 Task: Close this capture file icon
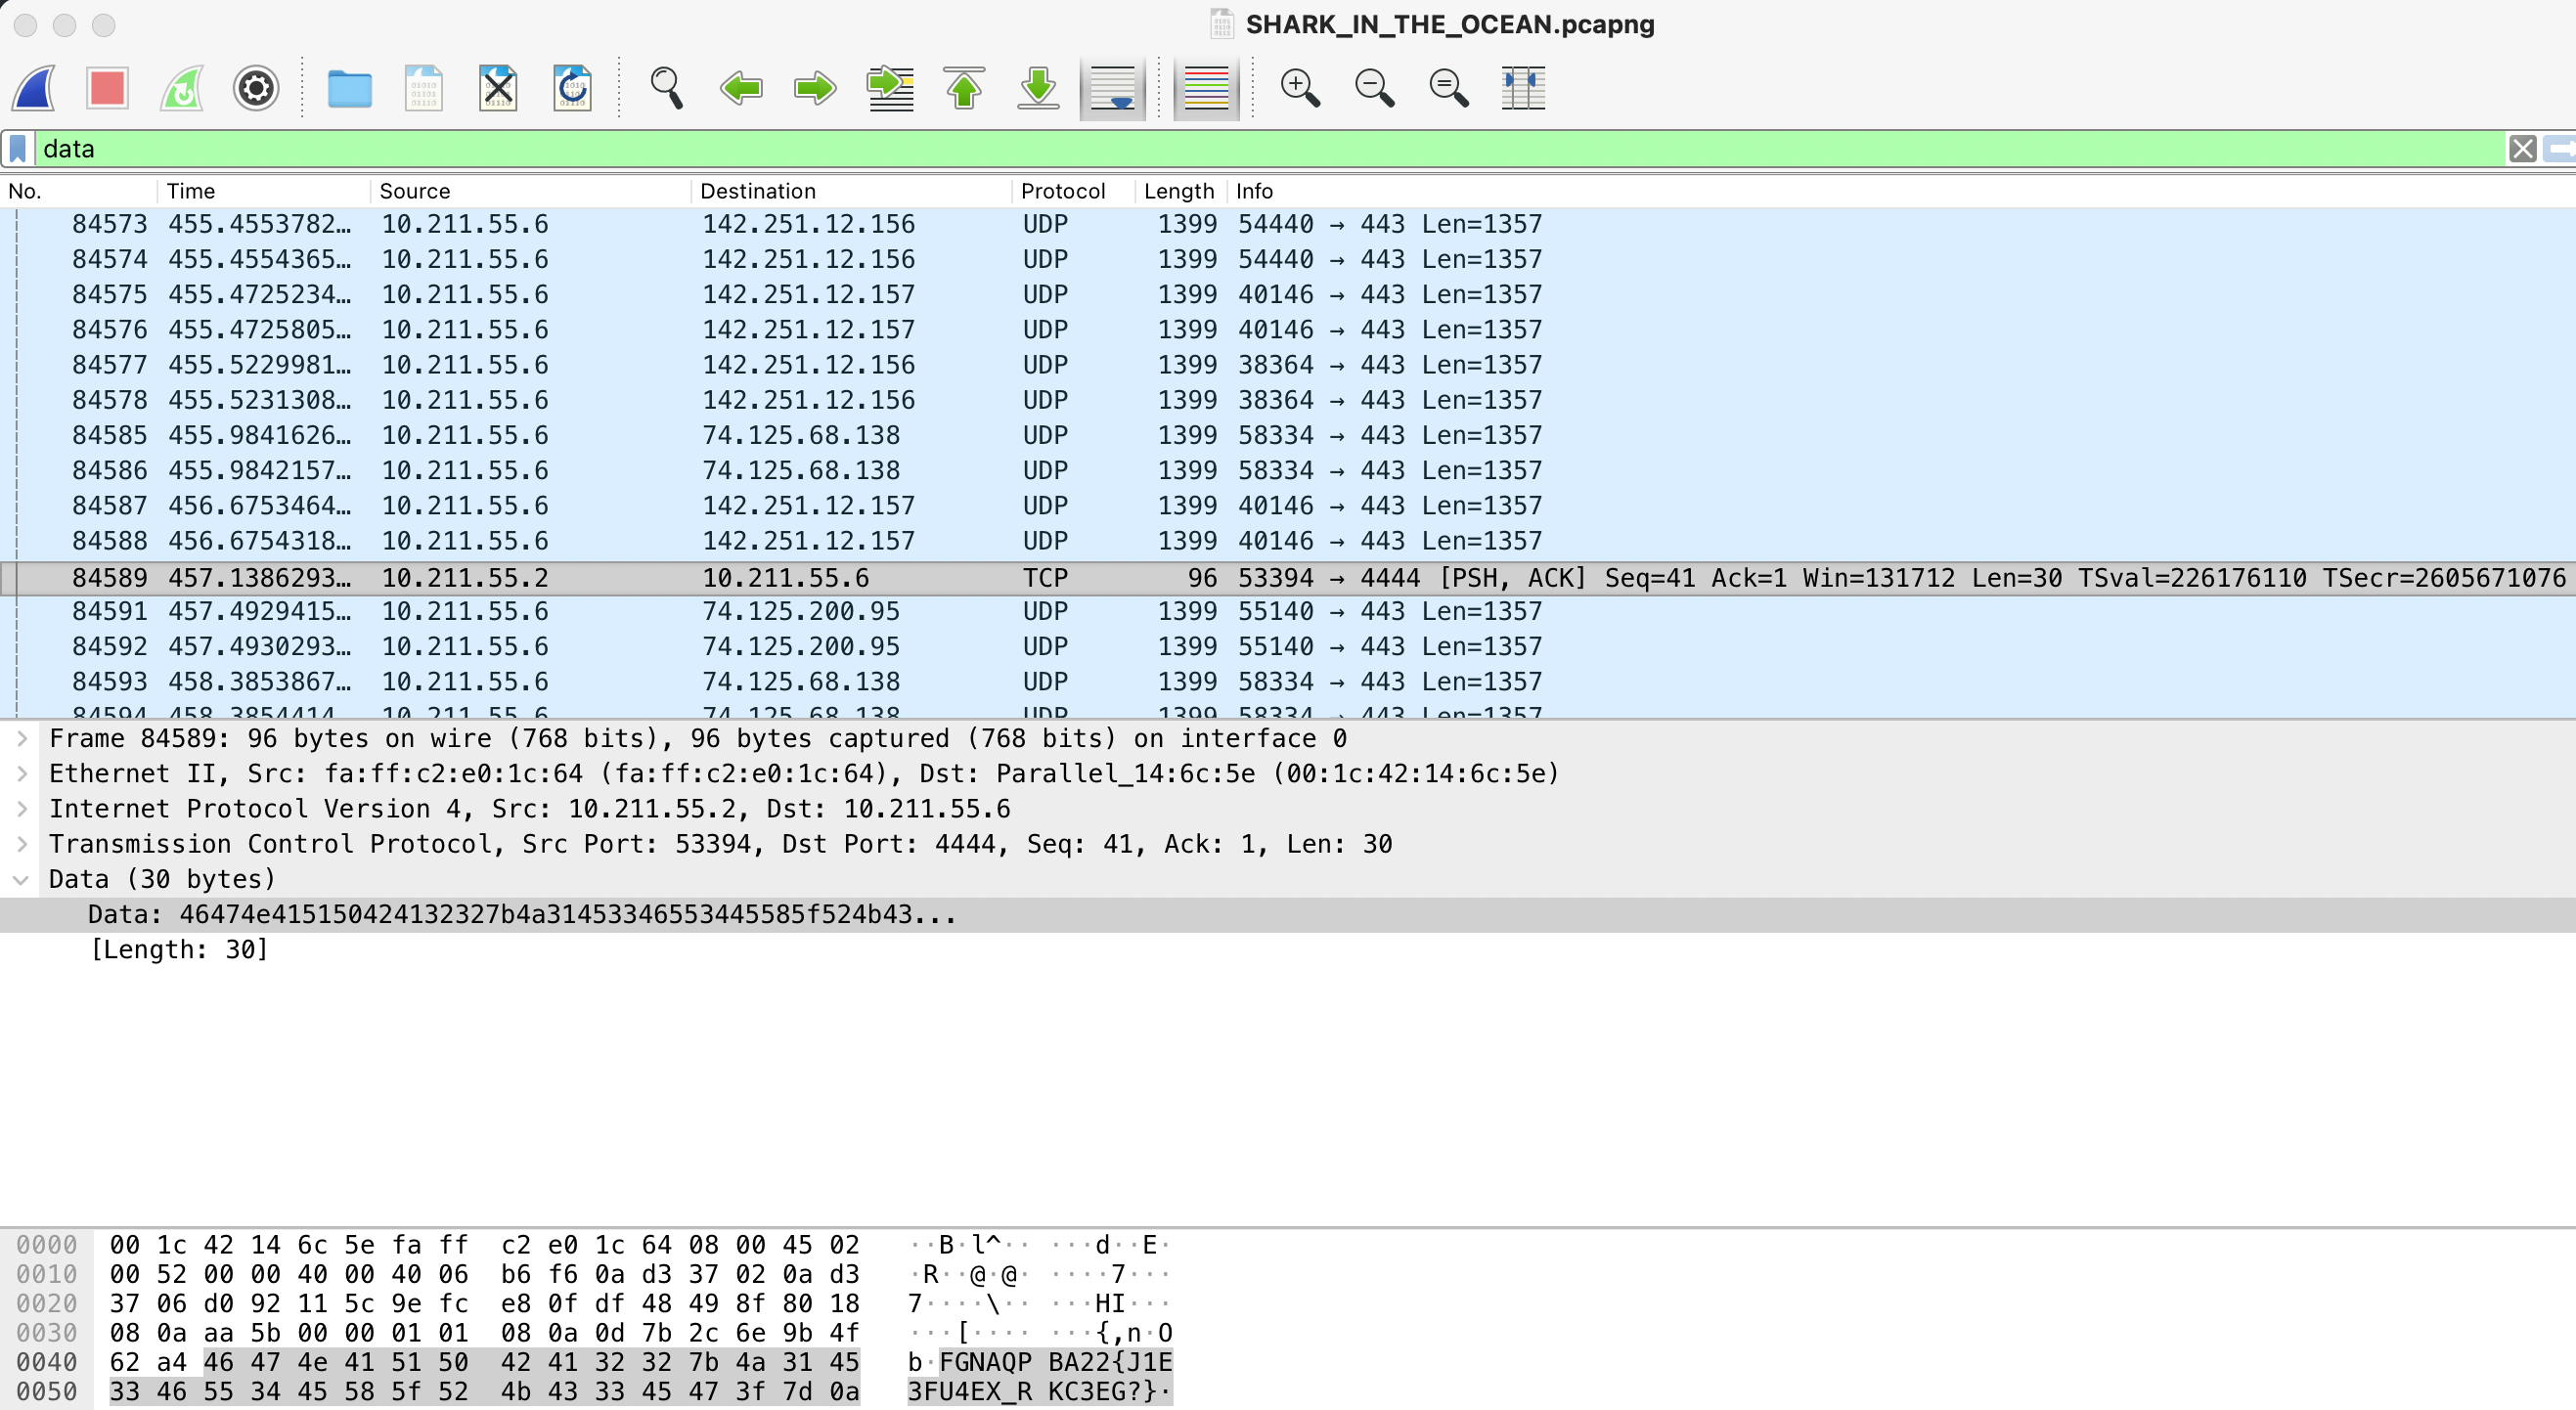[x=498, y=88]
